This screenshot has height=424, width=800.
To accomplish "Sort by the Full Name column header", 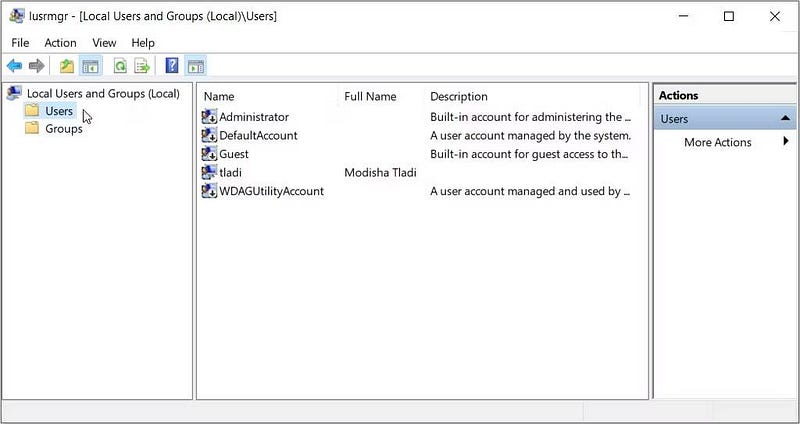I will (370, 96).
